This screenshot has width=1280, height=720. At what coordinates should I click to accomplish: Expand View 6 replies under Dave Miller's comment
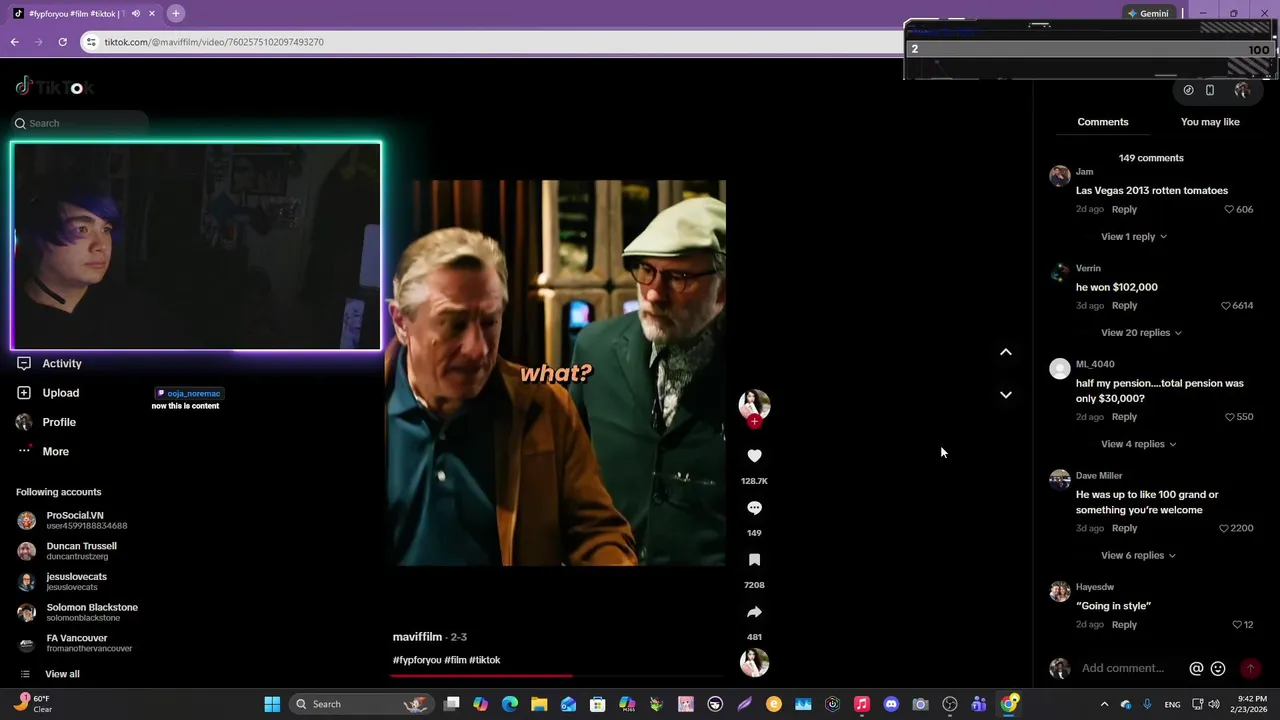(1138, 555)
